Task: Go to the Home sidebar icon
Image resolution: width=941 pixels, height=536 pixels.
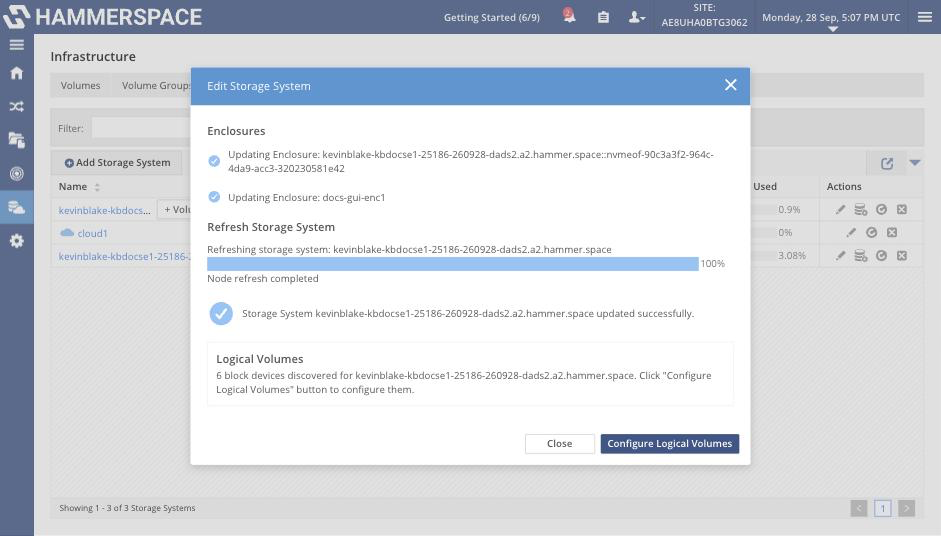Action: click(x=17, y=73)
